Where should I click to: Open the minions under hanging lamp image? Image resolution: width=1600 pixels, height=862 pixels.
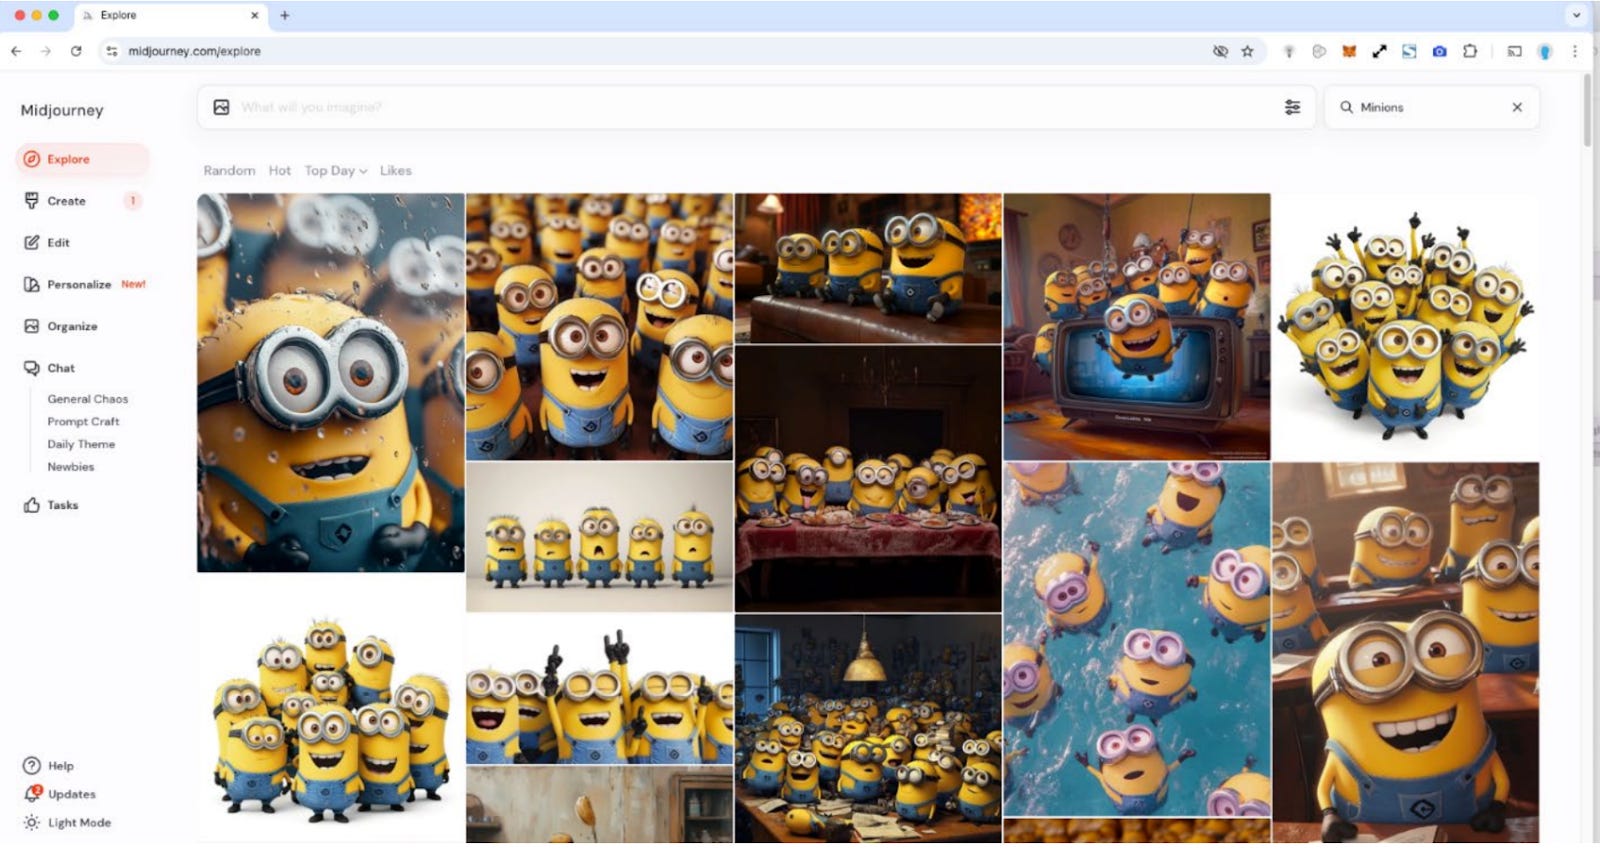pyautogui.click(x=868, y=728)
